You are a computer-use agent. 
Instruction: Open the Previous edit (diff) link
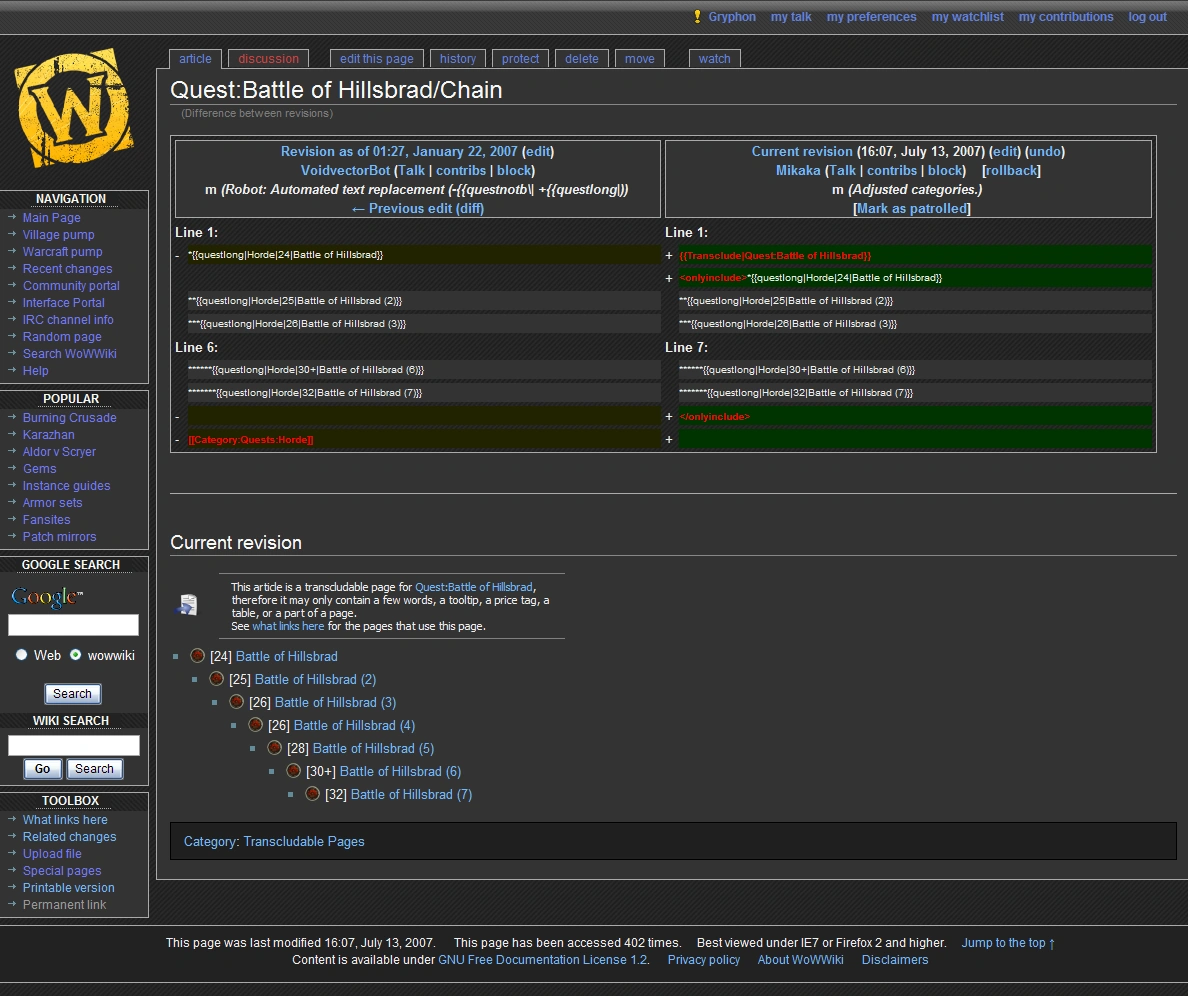point(417,209)
